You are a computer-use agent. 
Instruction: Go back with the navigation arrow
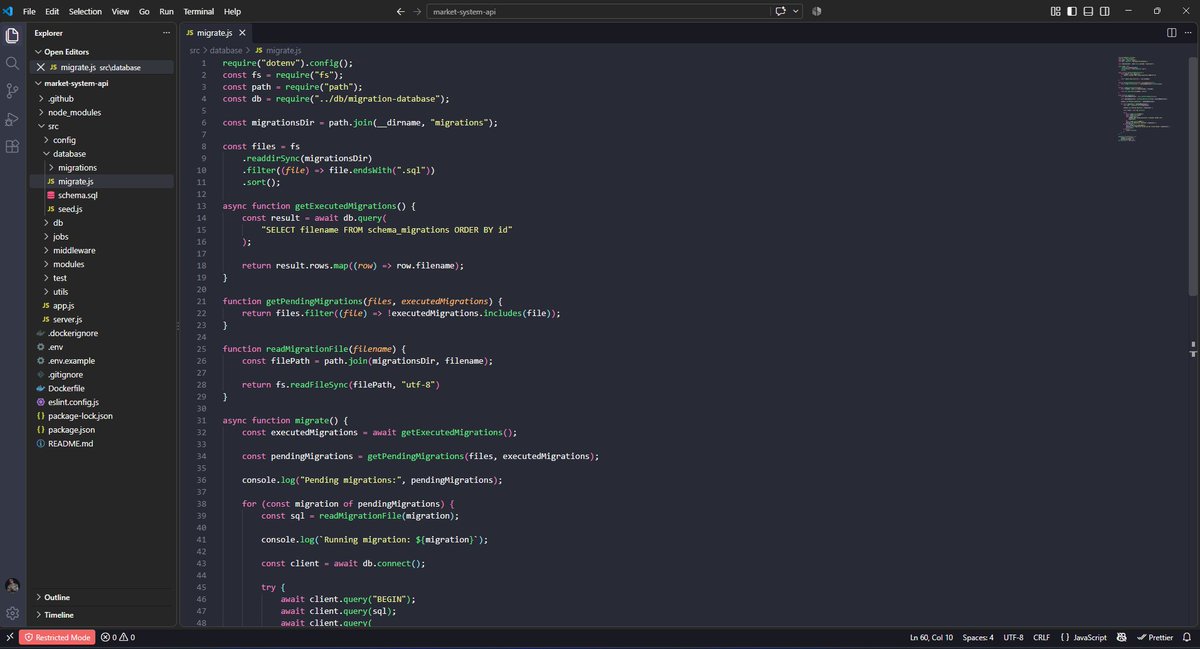[400, 11]
